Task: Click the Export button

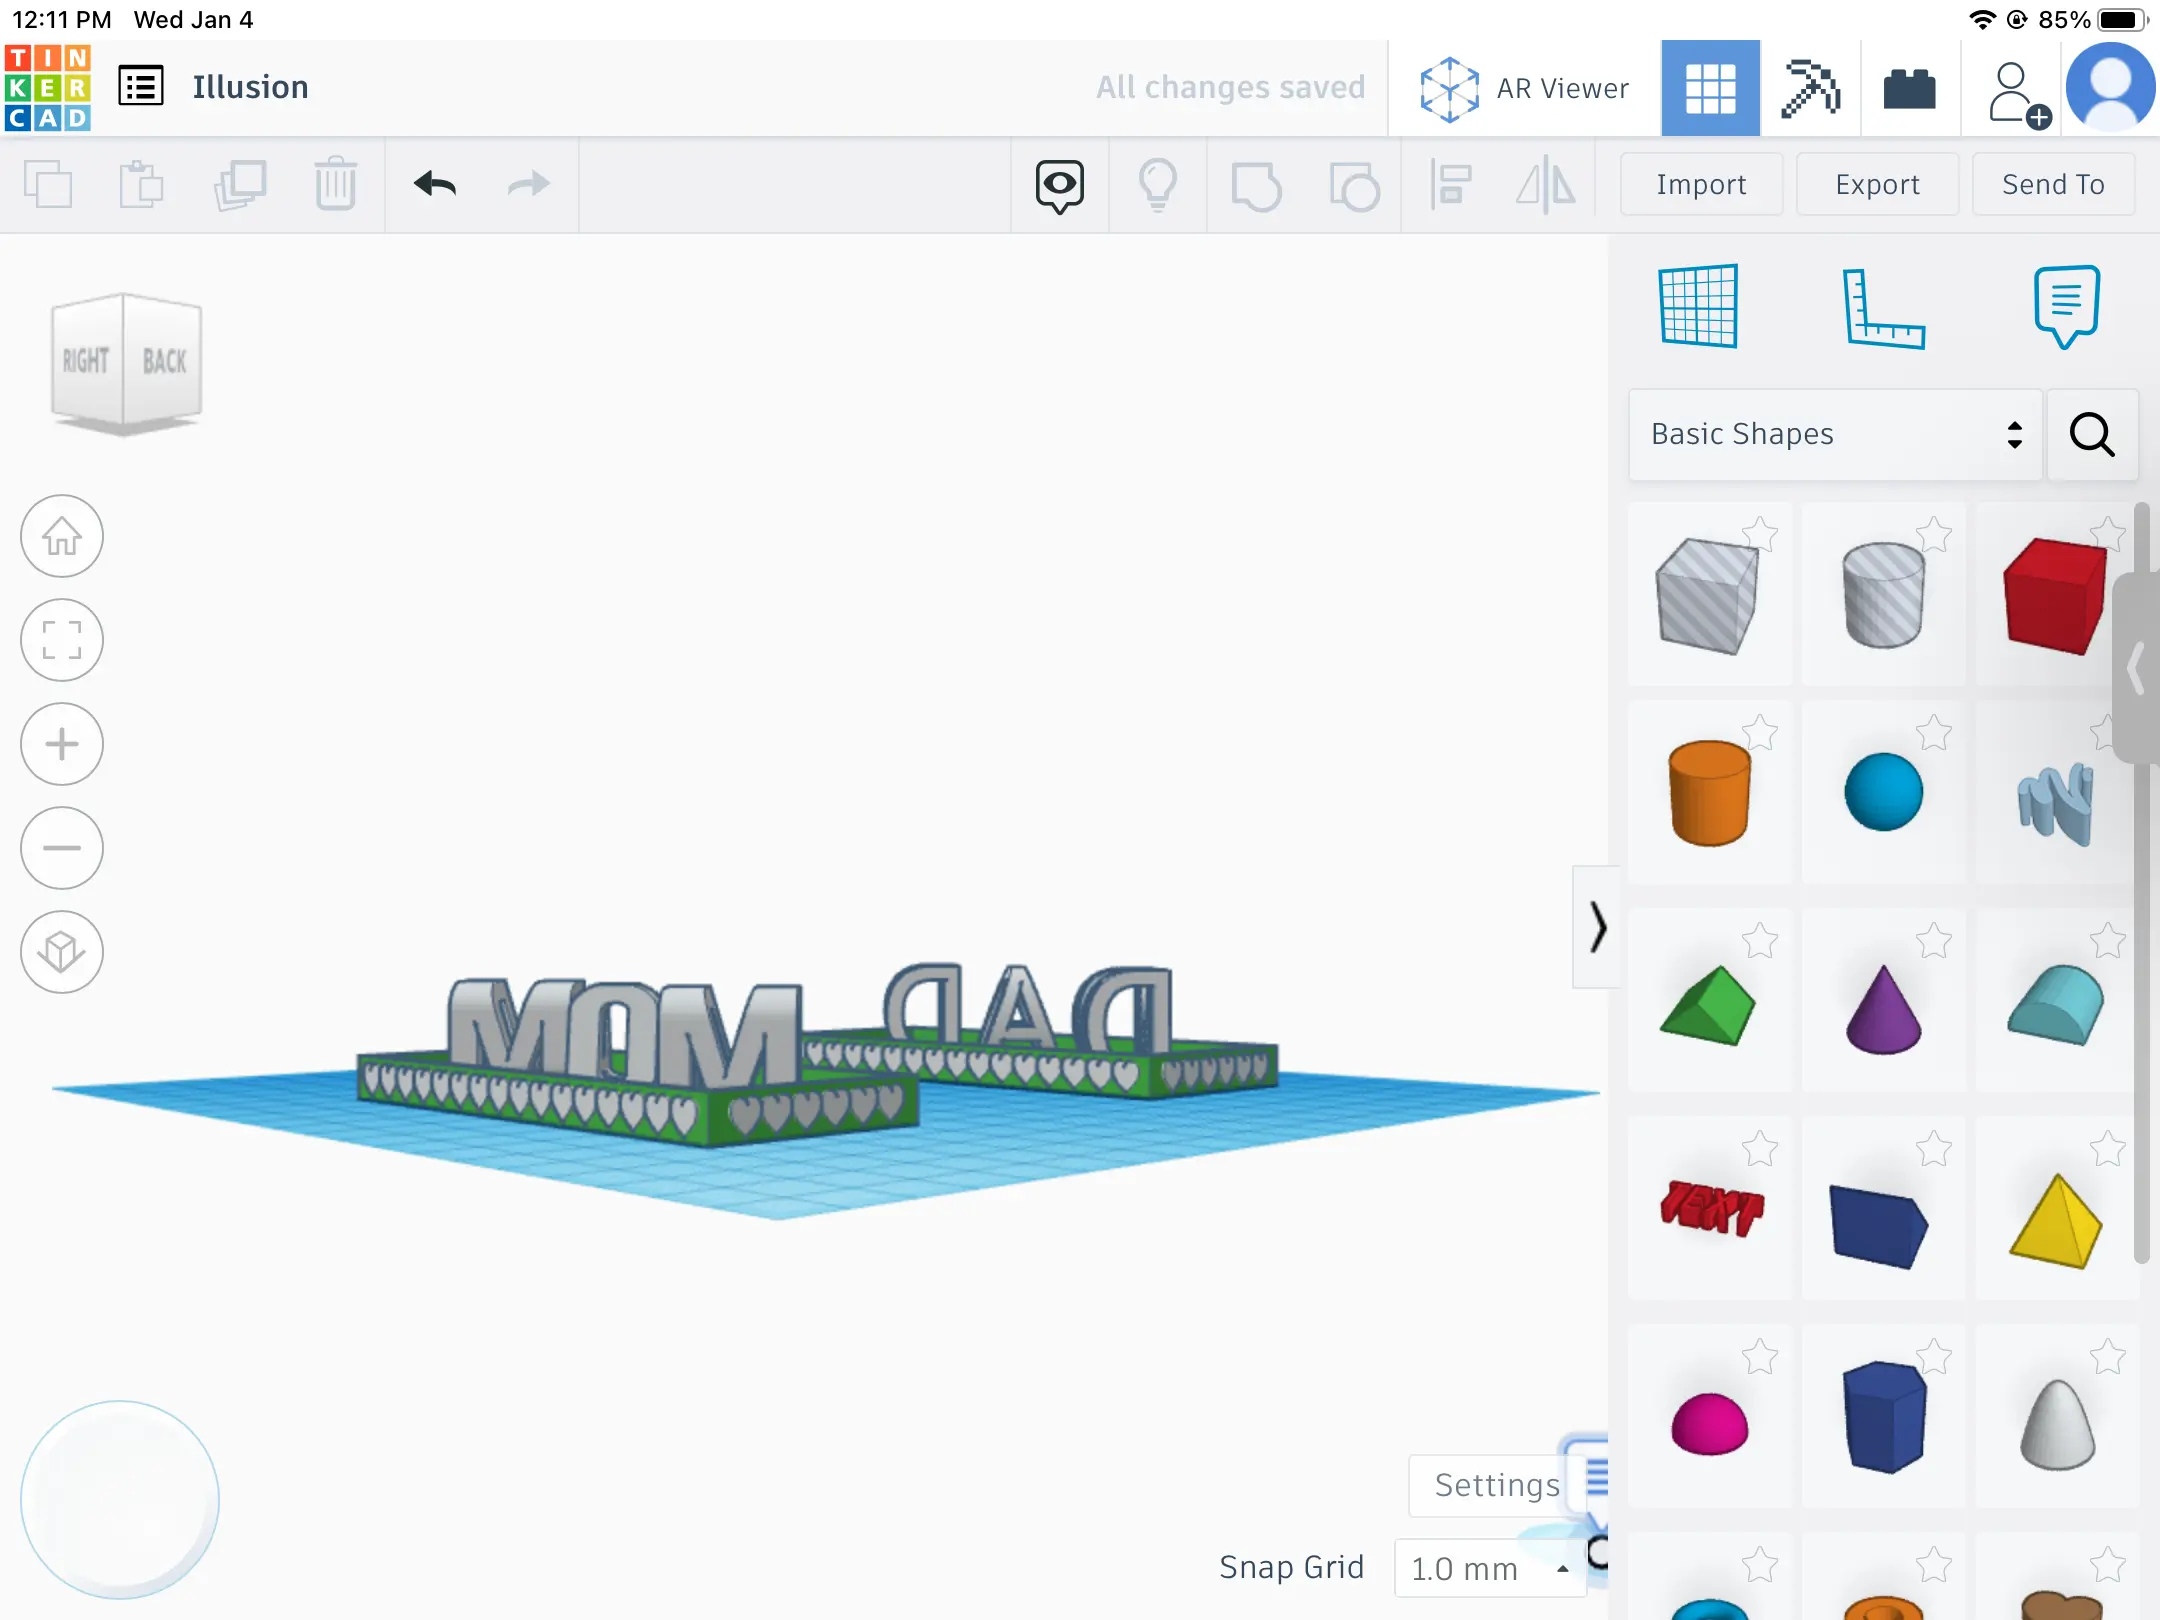Action: (x=1877, y=184)
